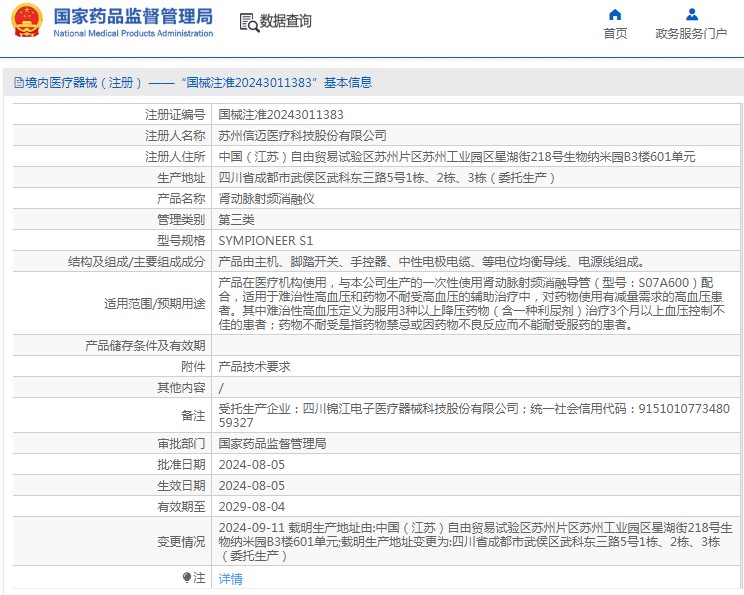Click the 附件 row label
Image resolution: width=744 pixels, height=595 pixels.
coord(193,367)
